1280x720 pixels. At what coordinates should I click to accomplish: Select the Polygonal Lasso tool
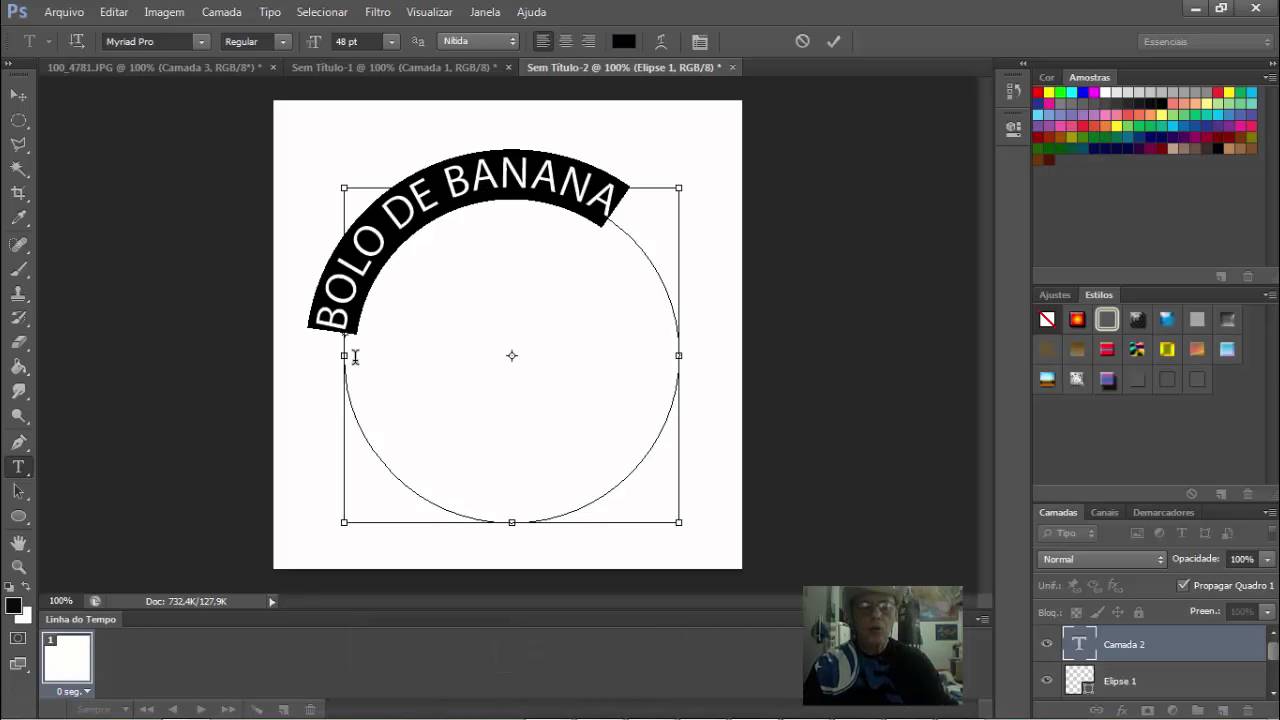pos(18,145)
